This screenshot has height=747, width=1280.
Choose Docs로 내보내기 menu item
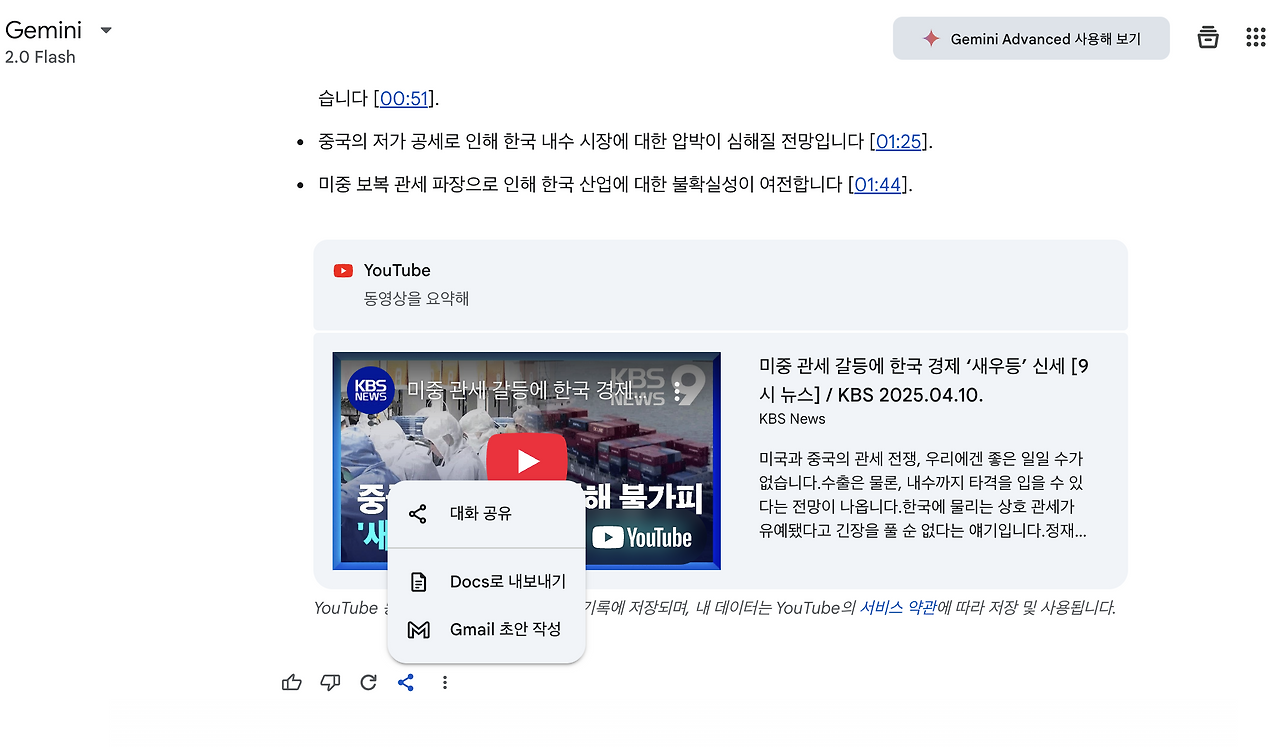coord(486,582)
